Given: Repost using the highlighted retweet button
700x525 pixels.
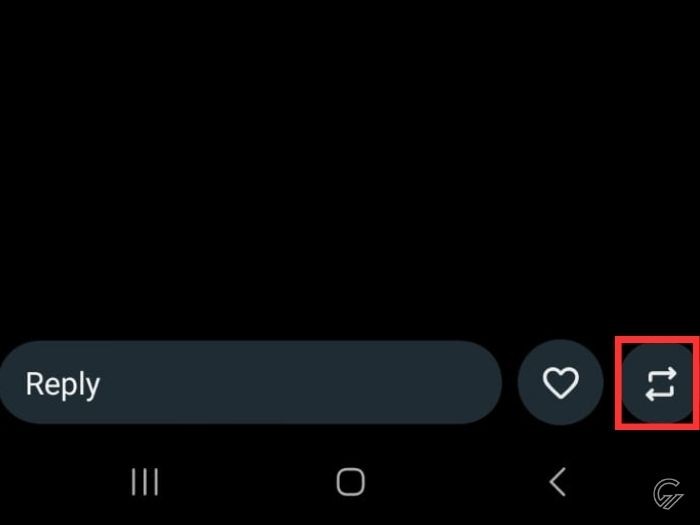Looking at the screenshot, I should coord(659,383).
